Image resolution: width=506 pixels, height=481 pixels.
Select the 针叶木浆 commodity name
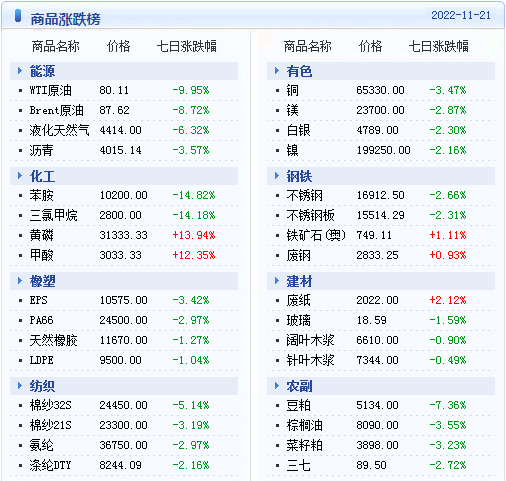click(x=310, y=360)
